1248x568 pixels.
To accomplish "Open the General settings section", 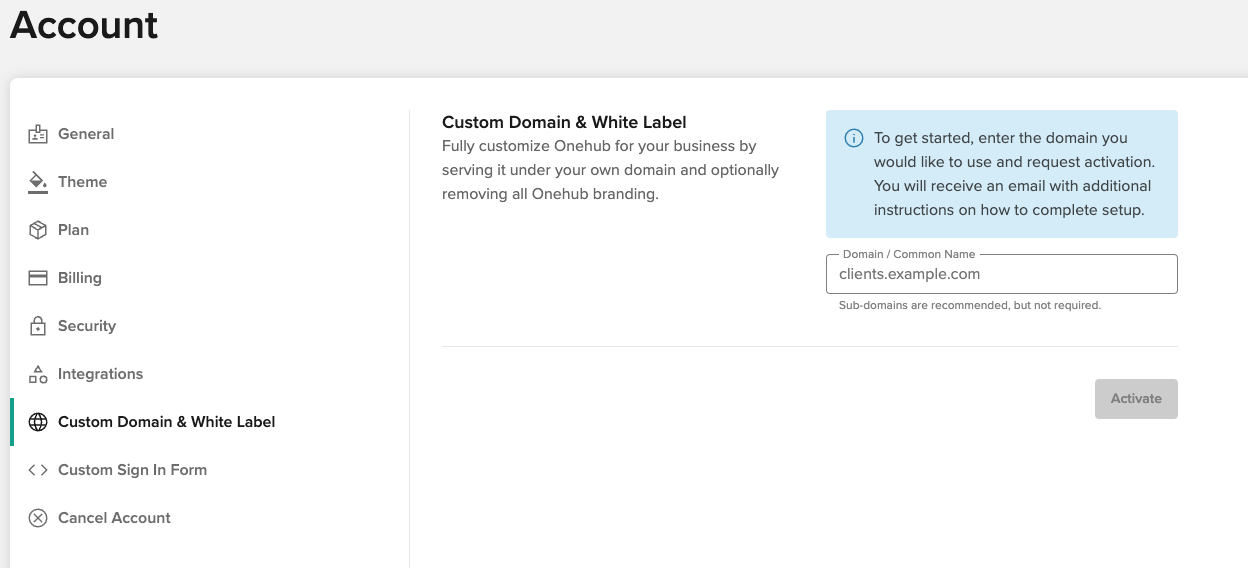I will point(86,134).
